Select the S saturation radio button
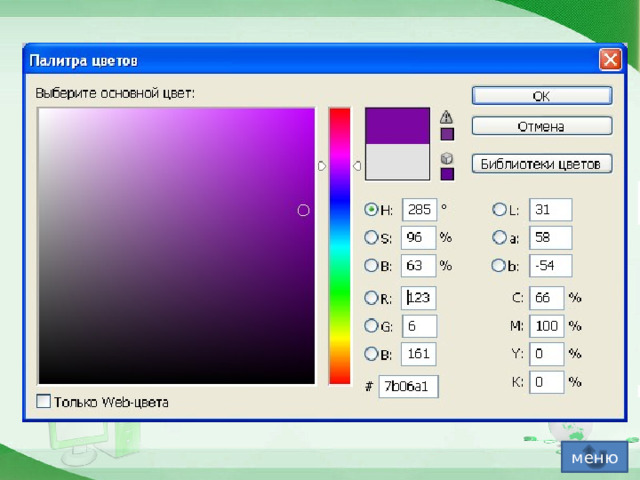Screen dimensions: 640x480 pyautogui.click(x=371, y=237)
